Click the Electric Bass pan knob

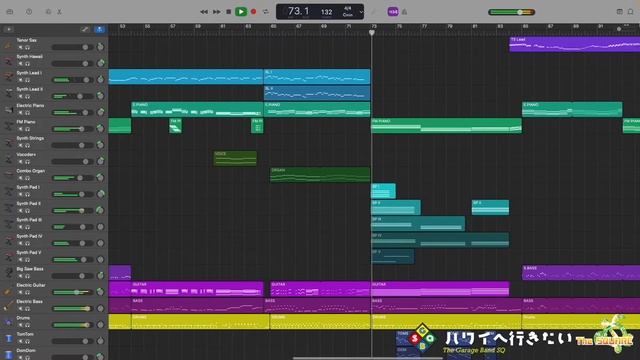click(100, 308)
